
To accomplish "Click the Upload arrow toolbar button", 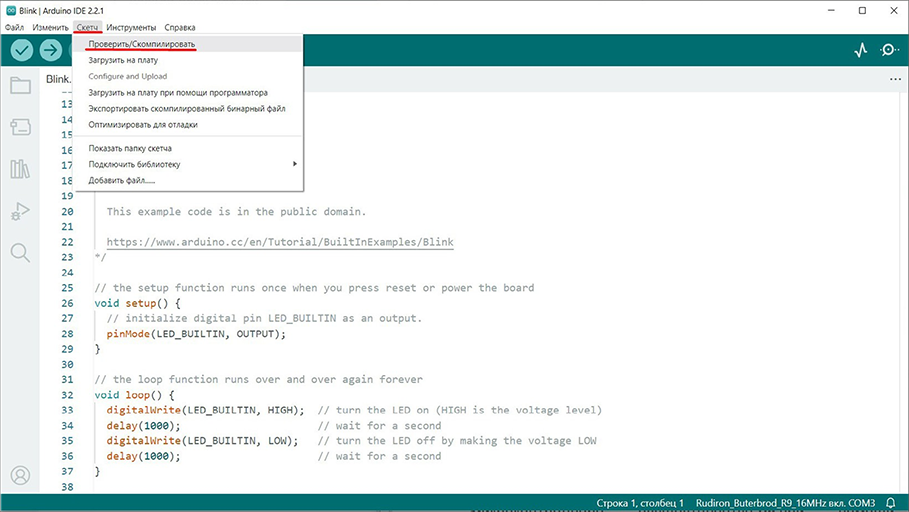I will (51, 50).
